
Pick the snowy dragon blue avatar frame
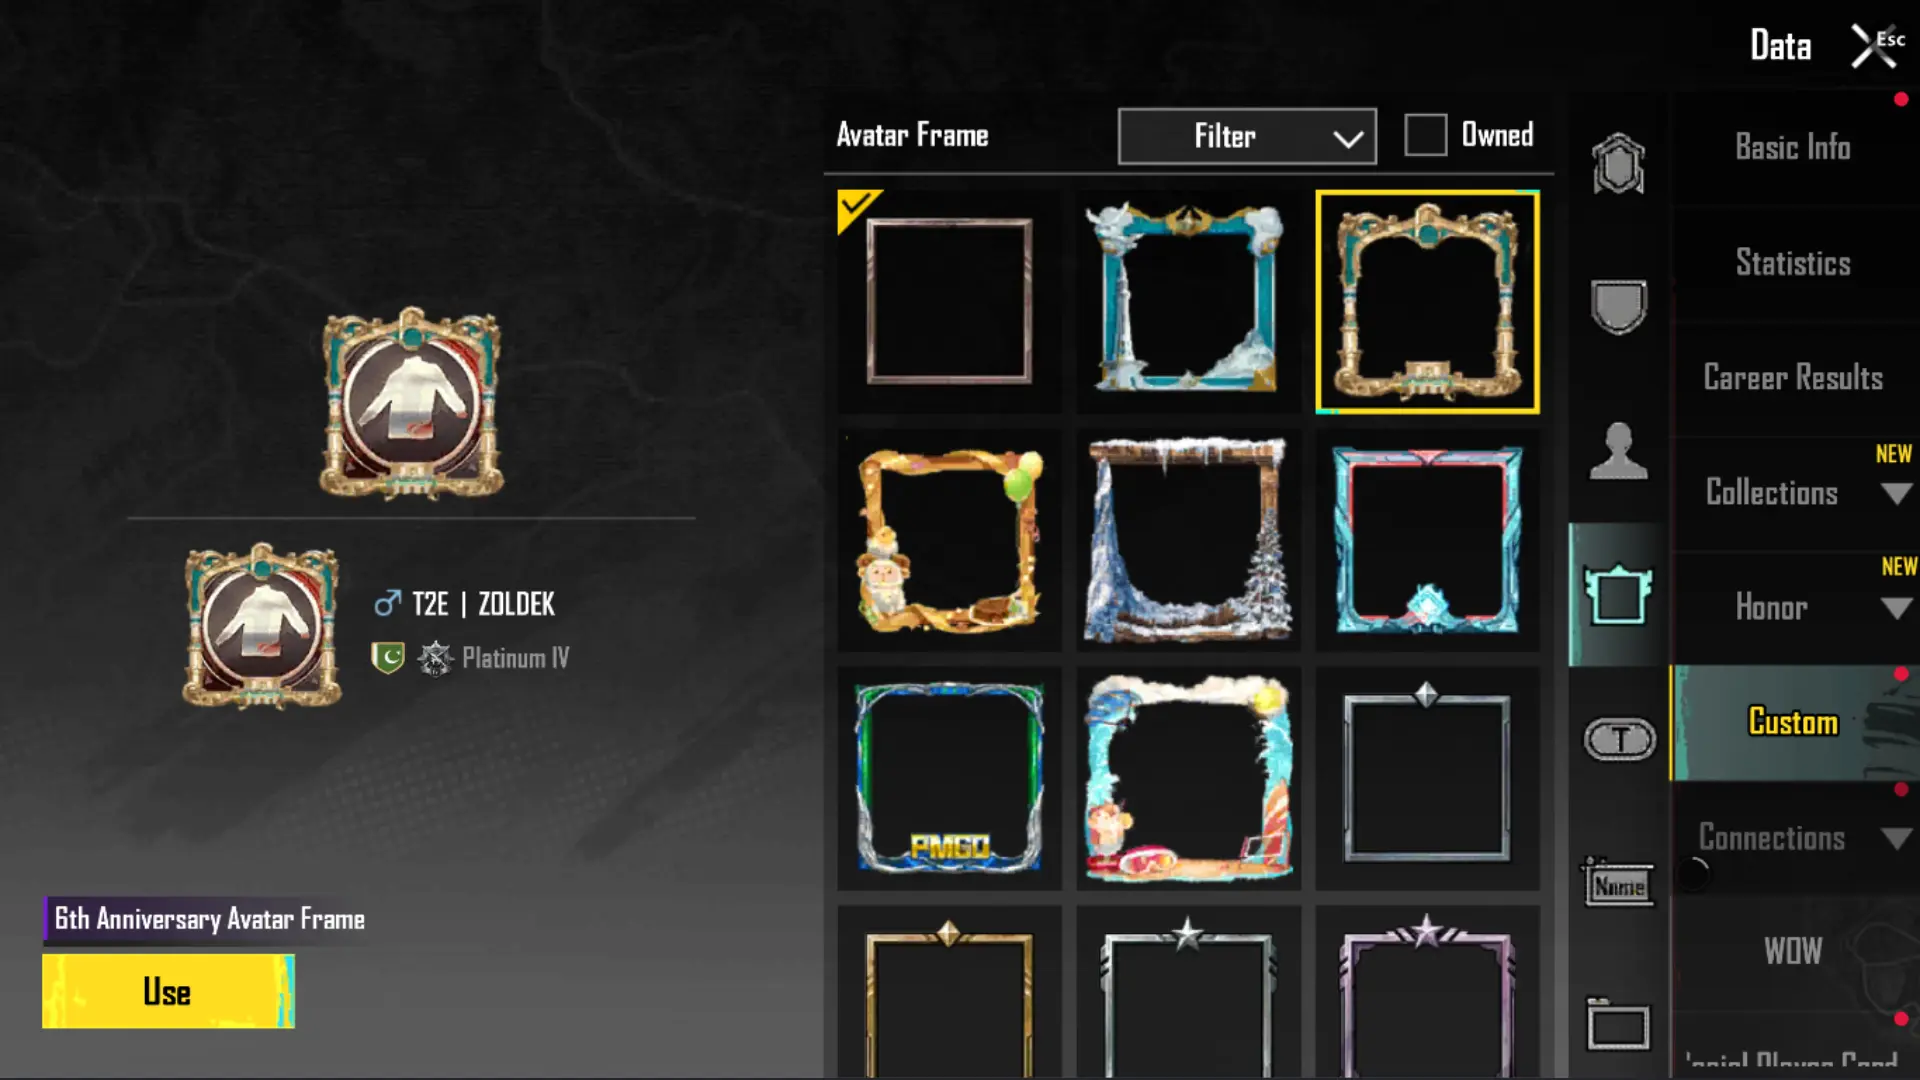pyautogui.click(x=1188, y=301)
